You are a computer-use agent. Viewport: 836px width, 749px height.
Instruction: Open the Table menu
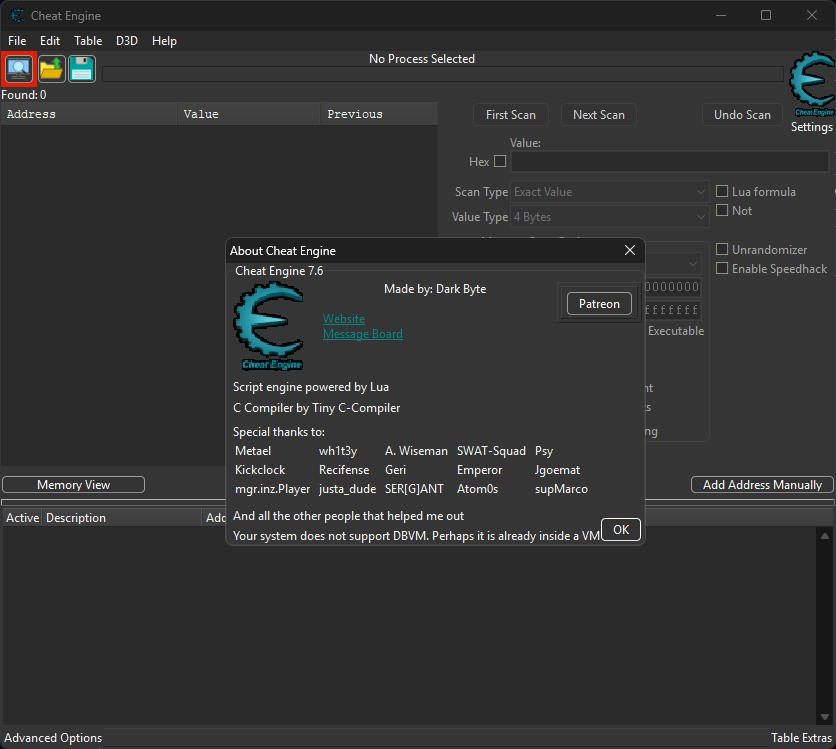coord(88,41)
